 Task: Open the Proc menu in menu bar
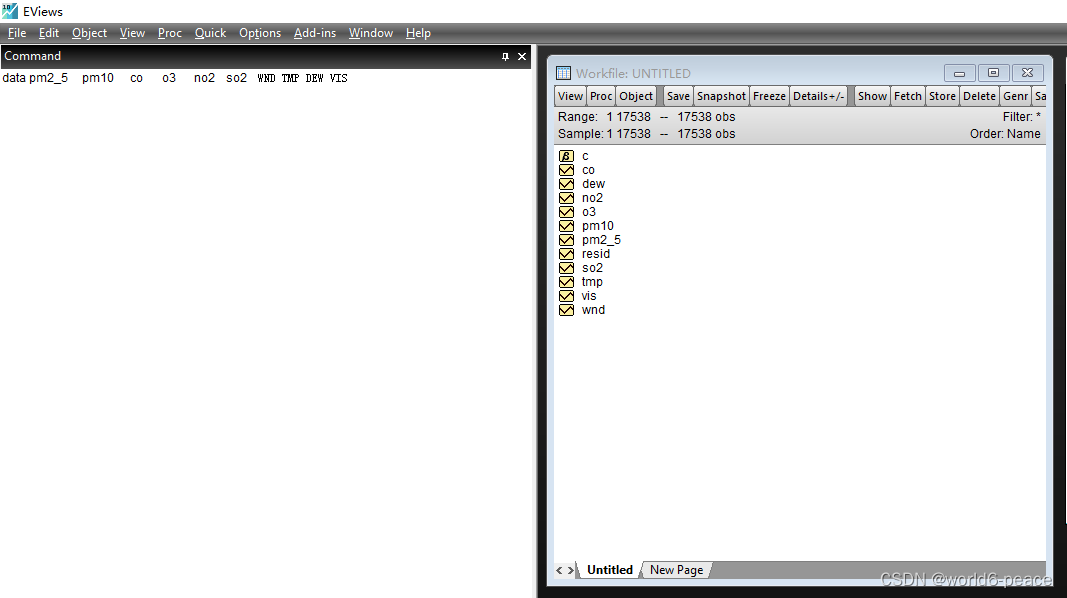click(169, 33)
